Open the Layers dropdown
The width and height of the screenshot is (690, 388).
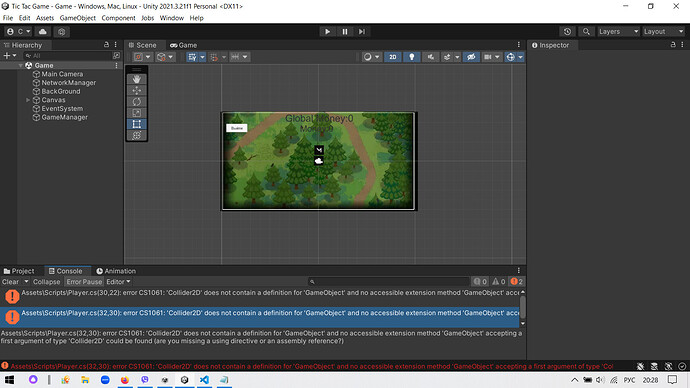point(618,32)
